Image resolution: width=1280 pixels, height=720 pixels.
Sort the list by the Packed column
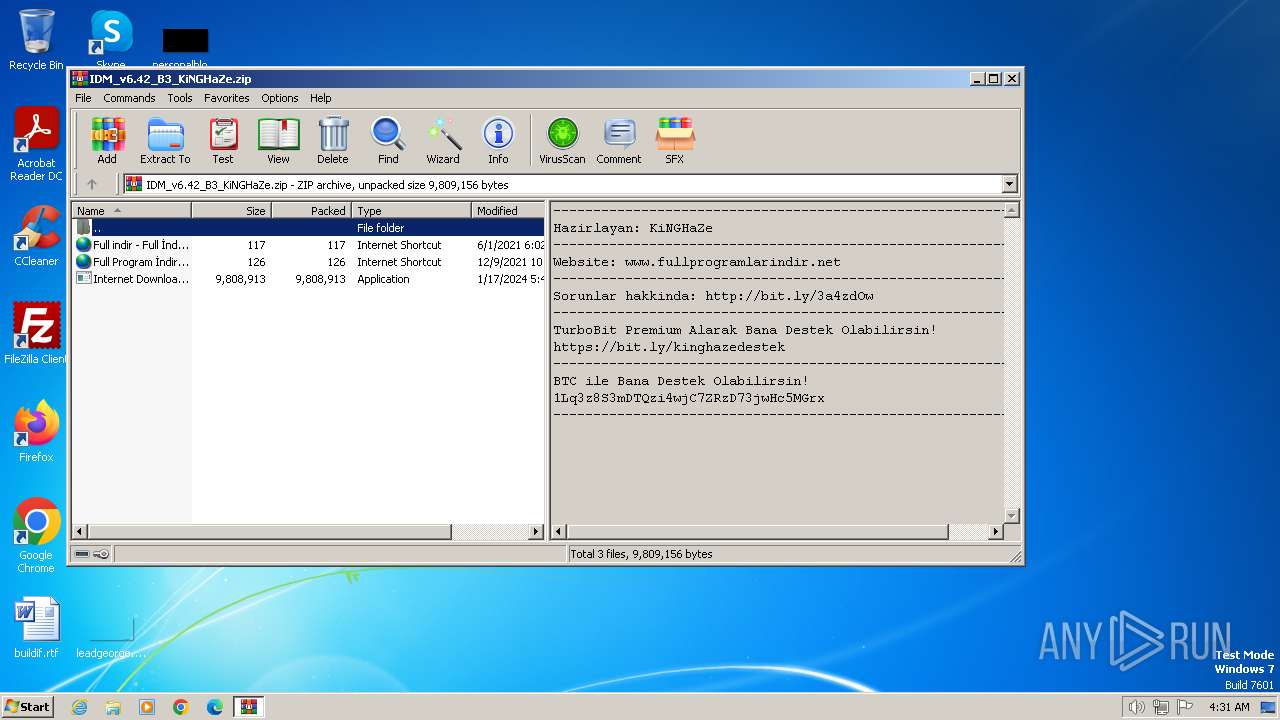311,210
